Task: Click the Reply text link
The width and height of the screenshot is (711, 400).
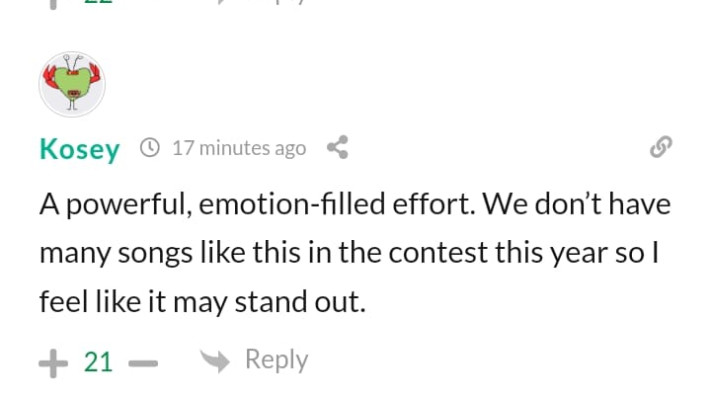Action: [x=276, y=360]
